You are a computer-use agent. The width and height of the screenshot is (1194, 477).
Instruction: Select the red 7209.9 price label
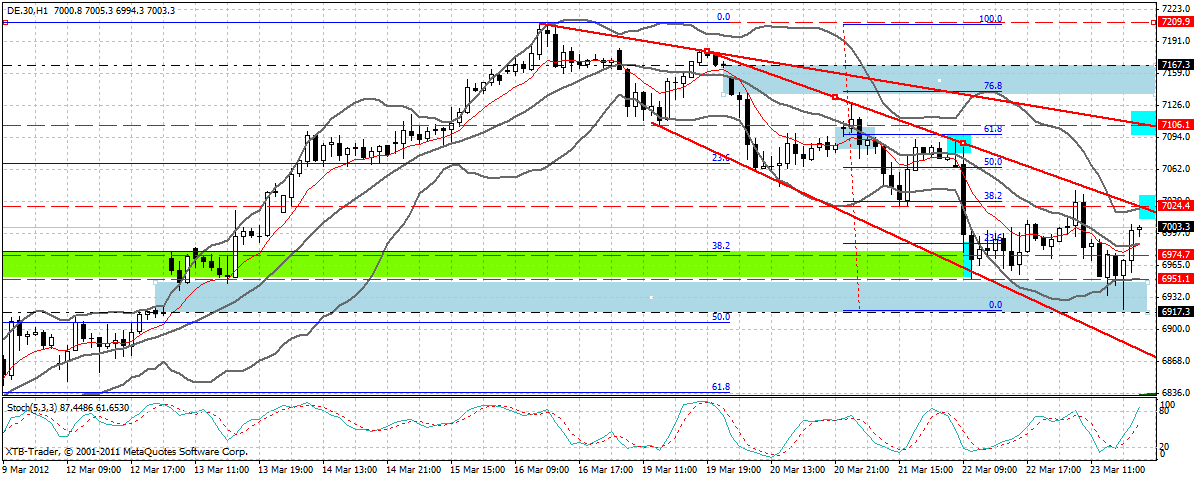tap(1174, 23)
